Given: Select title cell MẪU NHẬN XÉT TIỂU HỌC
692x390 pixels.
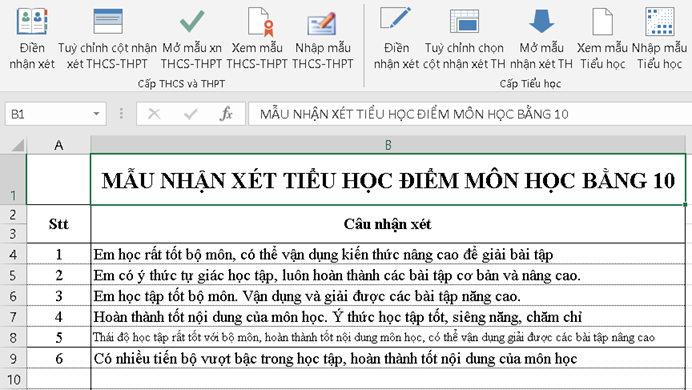Looking at the screenshot, I should 388,180.
